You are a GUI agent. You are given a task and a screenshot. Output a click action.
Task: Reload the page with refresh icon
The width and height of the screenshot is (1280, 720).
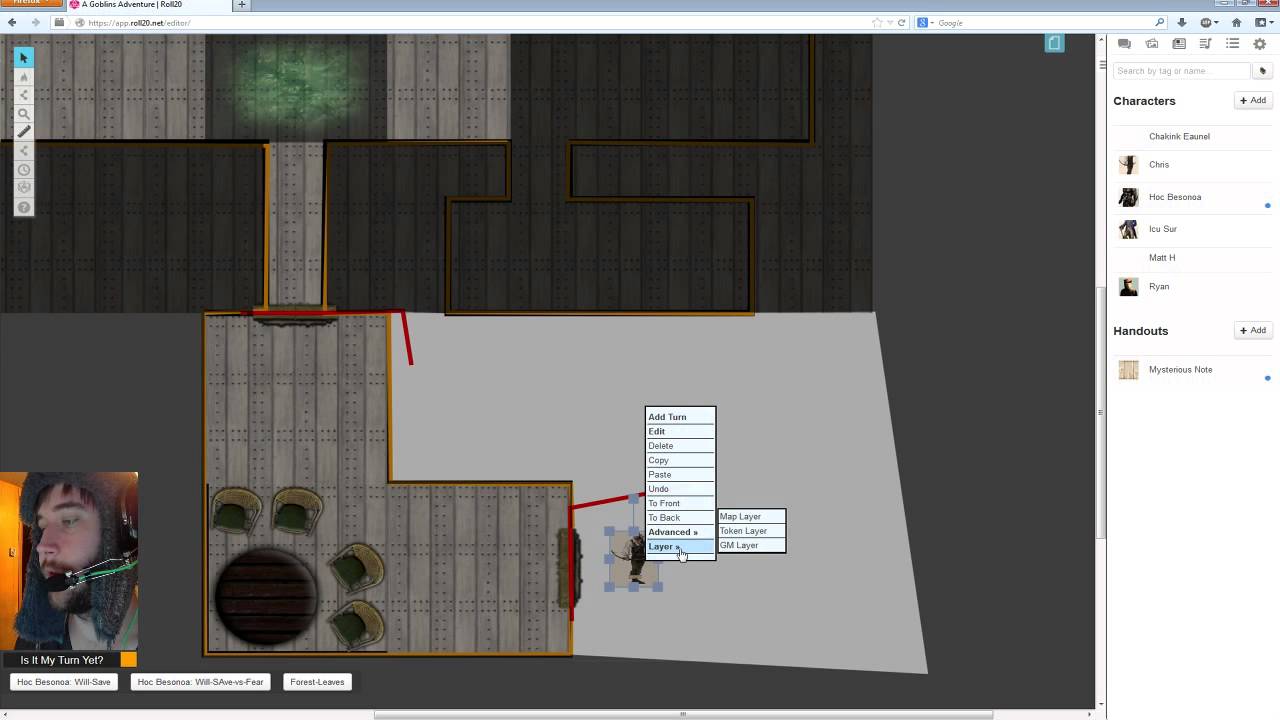[901, 22]
